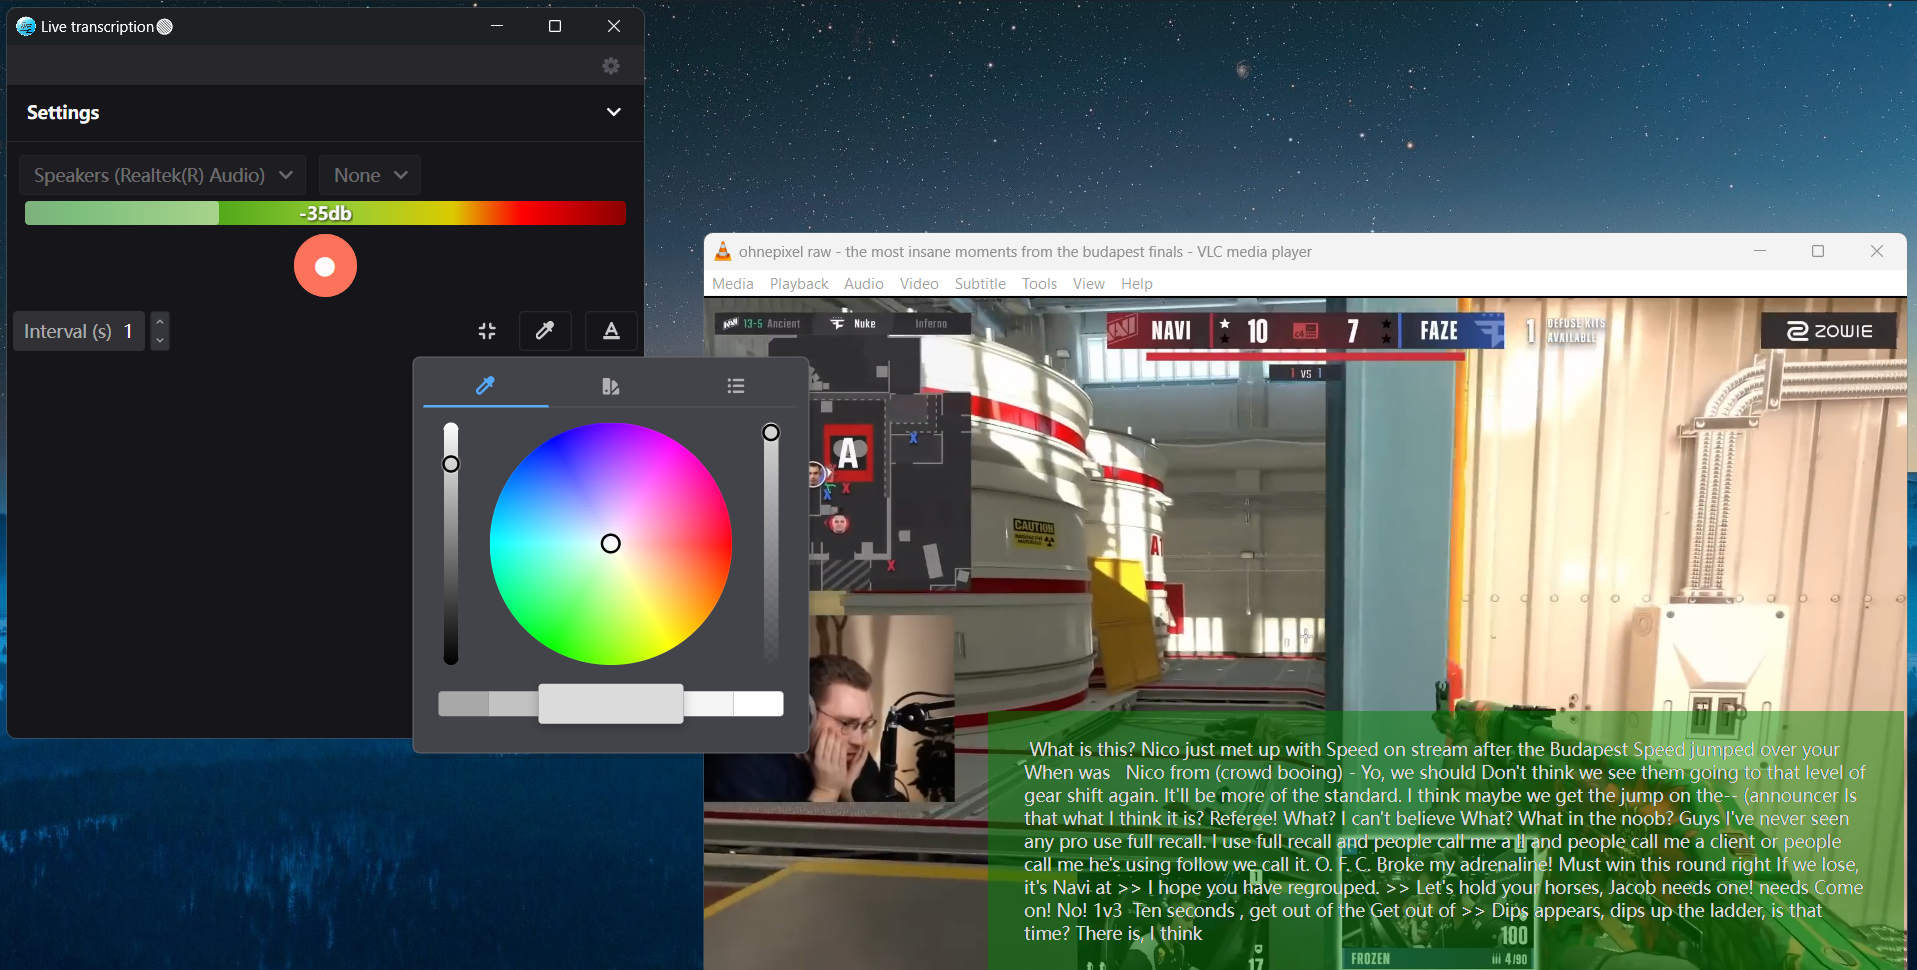Minimize the Live transcription window

pos(497,26)
